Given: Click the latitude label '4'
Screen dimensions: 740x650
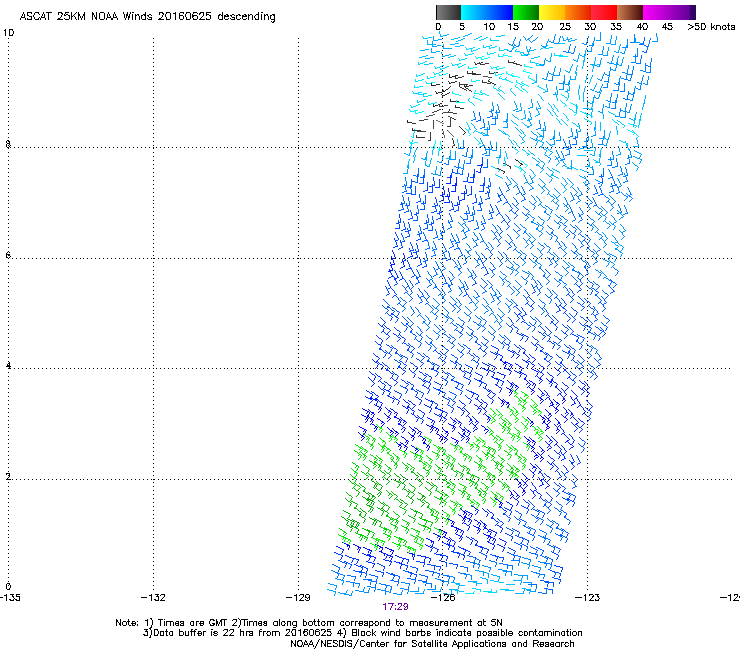Looking at the screenshot, I should pyautogui.click(x=8, y=365).
